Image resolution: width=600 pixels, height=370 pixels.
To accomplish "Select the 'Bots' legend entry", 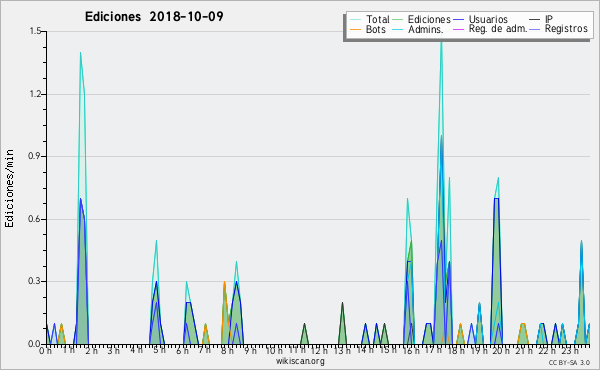I will (375, 29).
